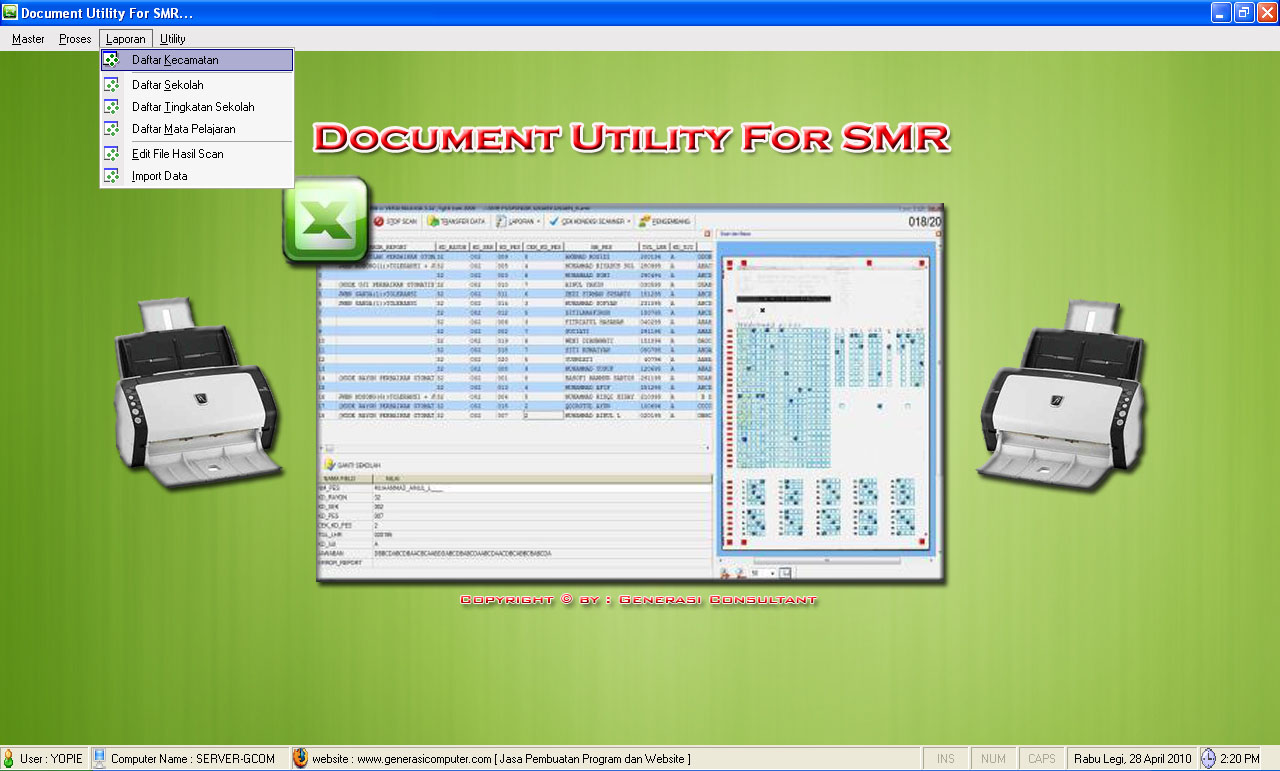Viewport: 1280px width, 771px height.
Task: Choose Edit File Hasil Scan
Action: [178, 154]
